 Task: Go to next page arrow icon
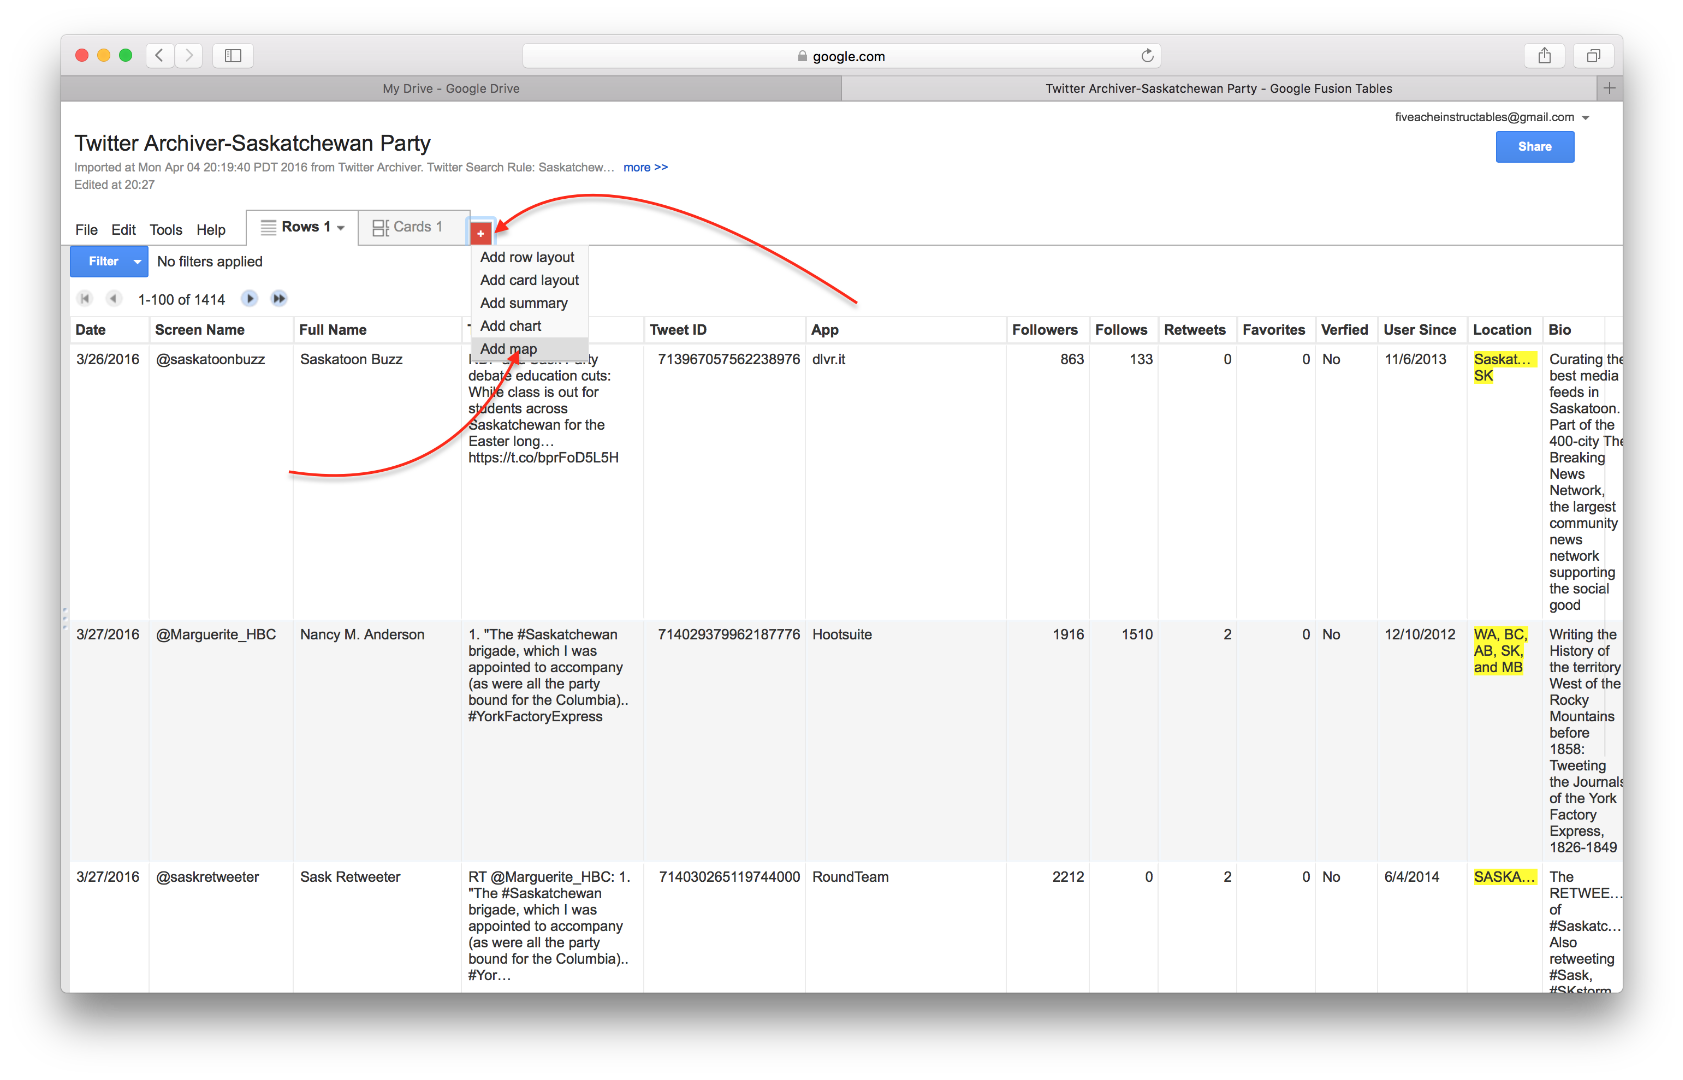(249, 298)
